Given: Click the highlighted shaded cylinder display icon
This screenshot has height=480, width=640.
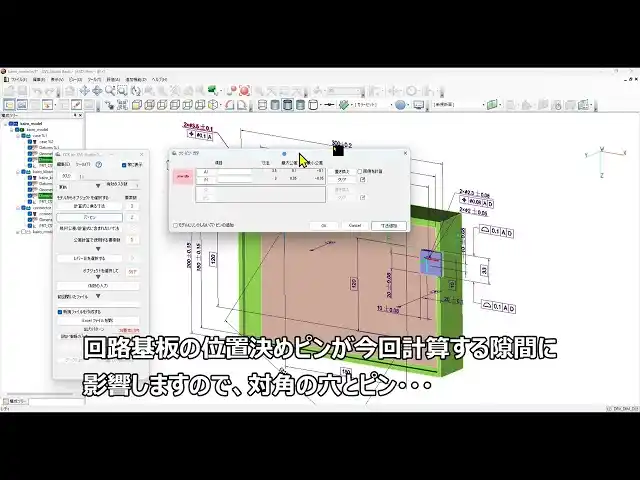Looking at the screenshot, I should point(288,105).
